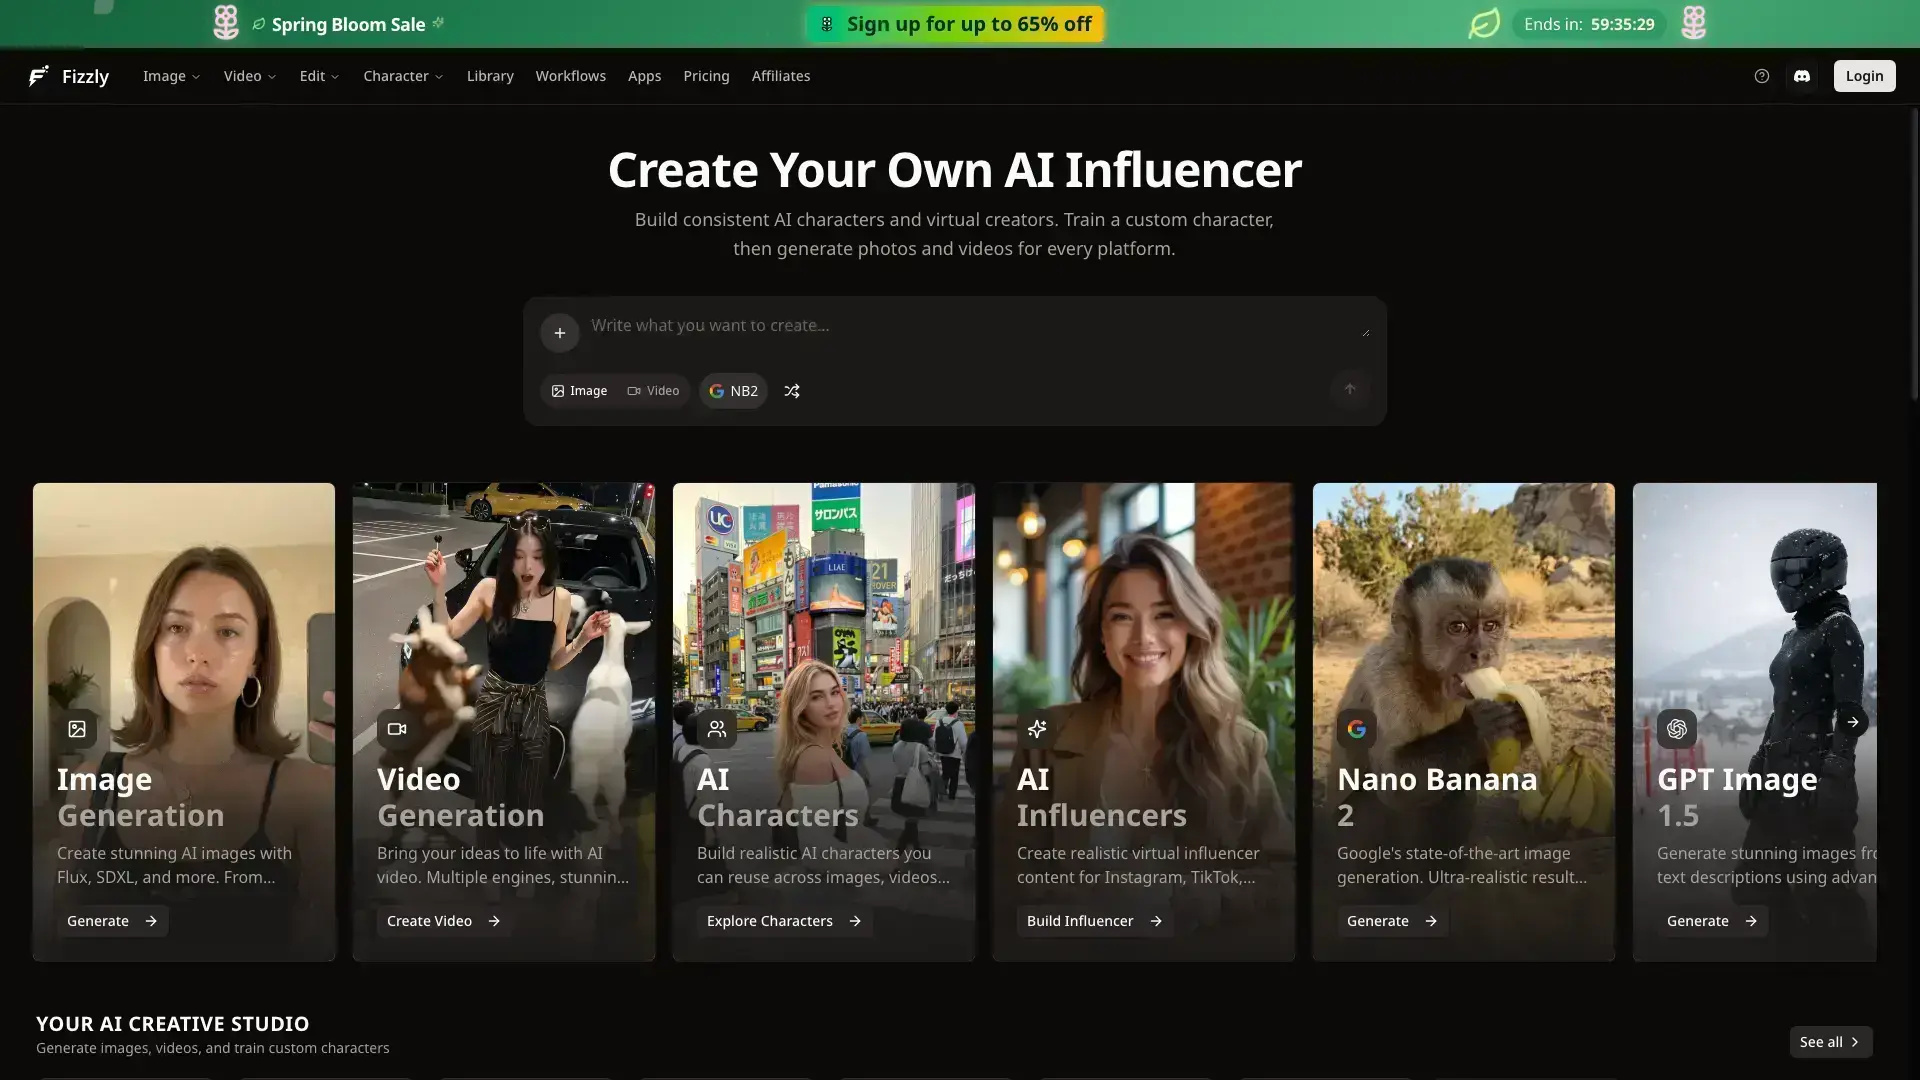Open the Pricing menu item
The height and width of the screenshot is (1080, 1920).
click(x=706, y=76)
